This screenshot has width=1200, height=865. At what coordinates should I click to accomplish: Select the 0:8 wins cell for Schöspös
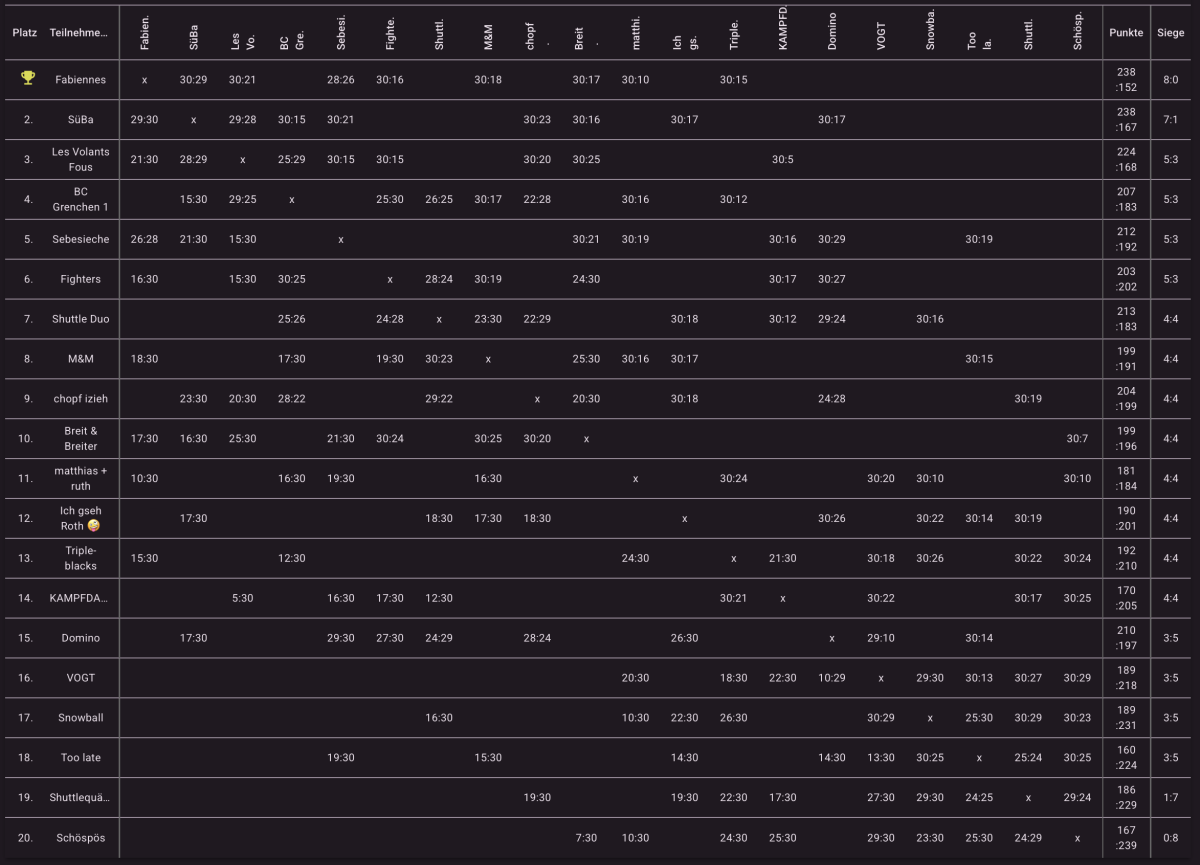pos(1170,838)
